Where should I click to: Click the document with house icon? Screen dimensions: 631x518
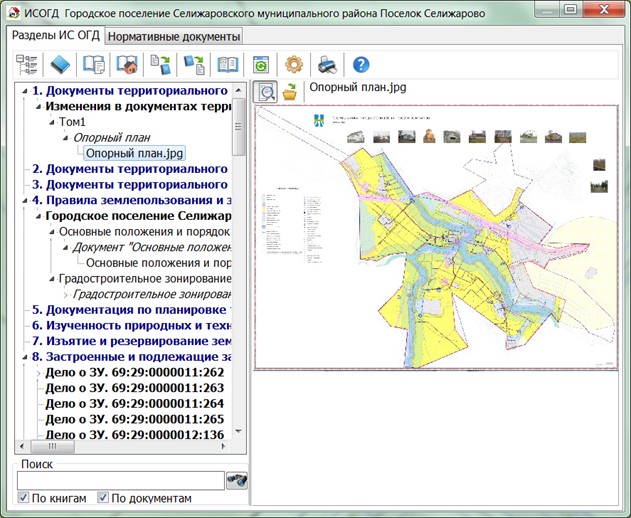pyautogui.click(x=127, y=65)
